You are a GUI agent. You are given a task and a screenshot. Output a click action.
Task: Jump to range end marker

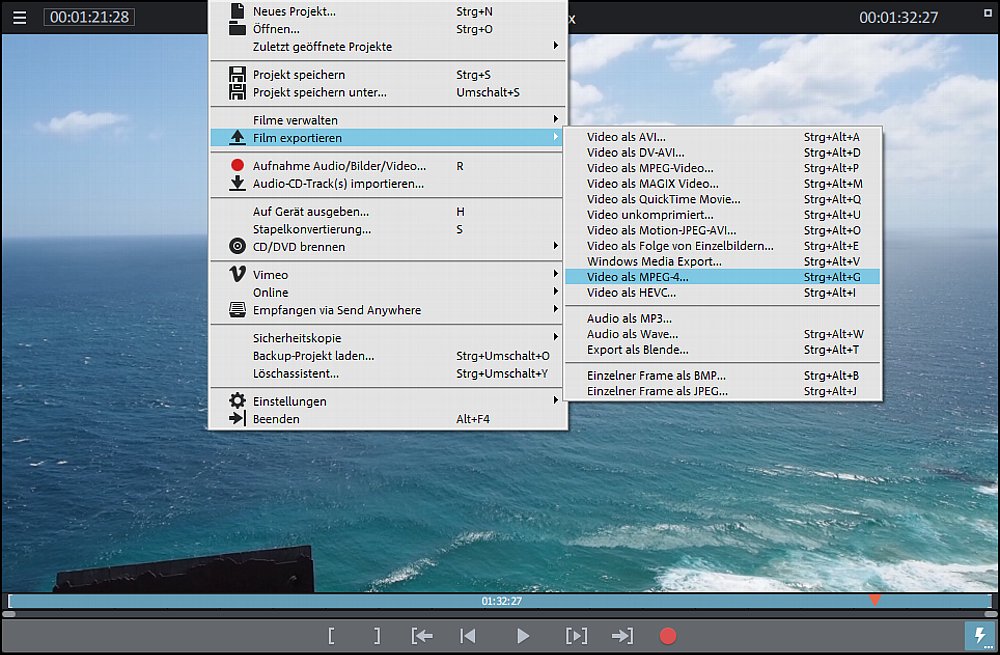pyautogui.click(x=622, y=636)
